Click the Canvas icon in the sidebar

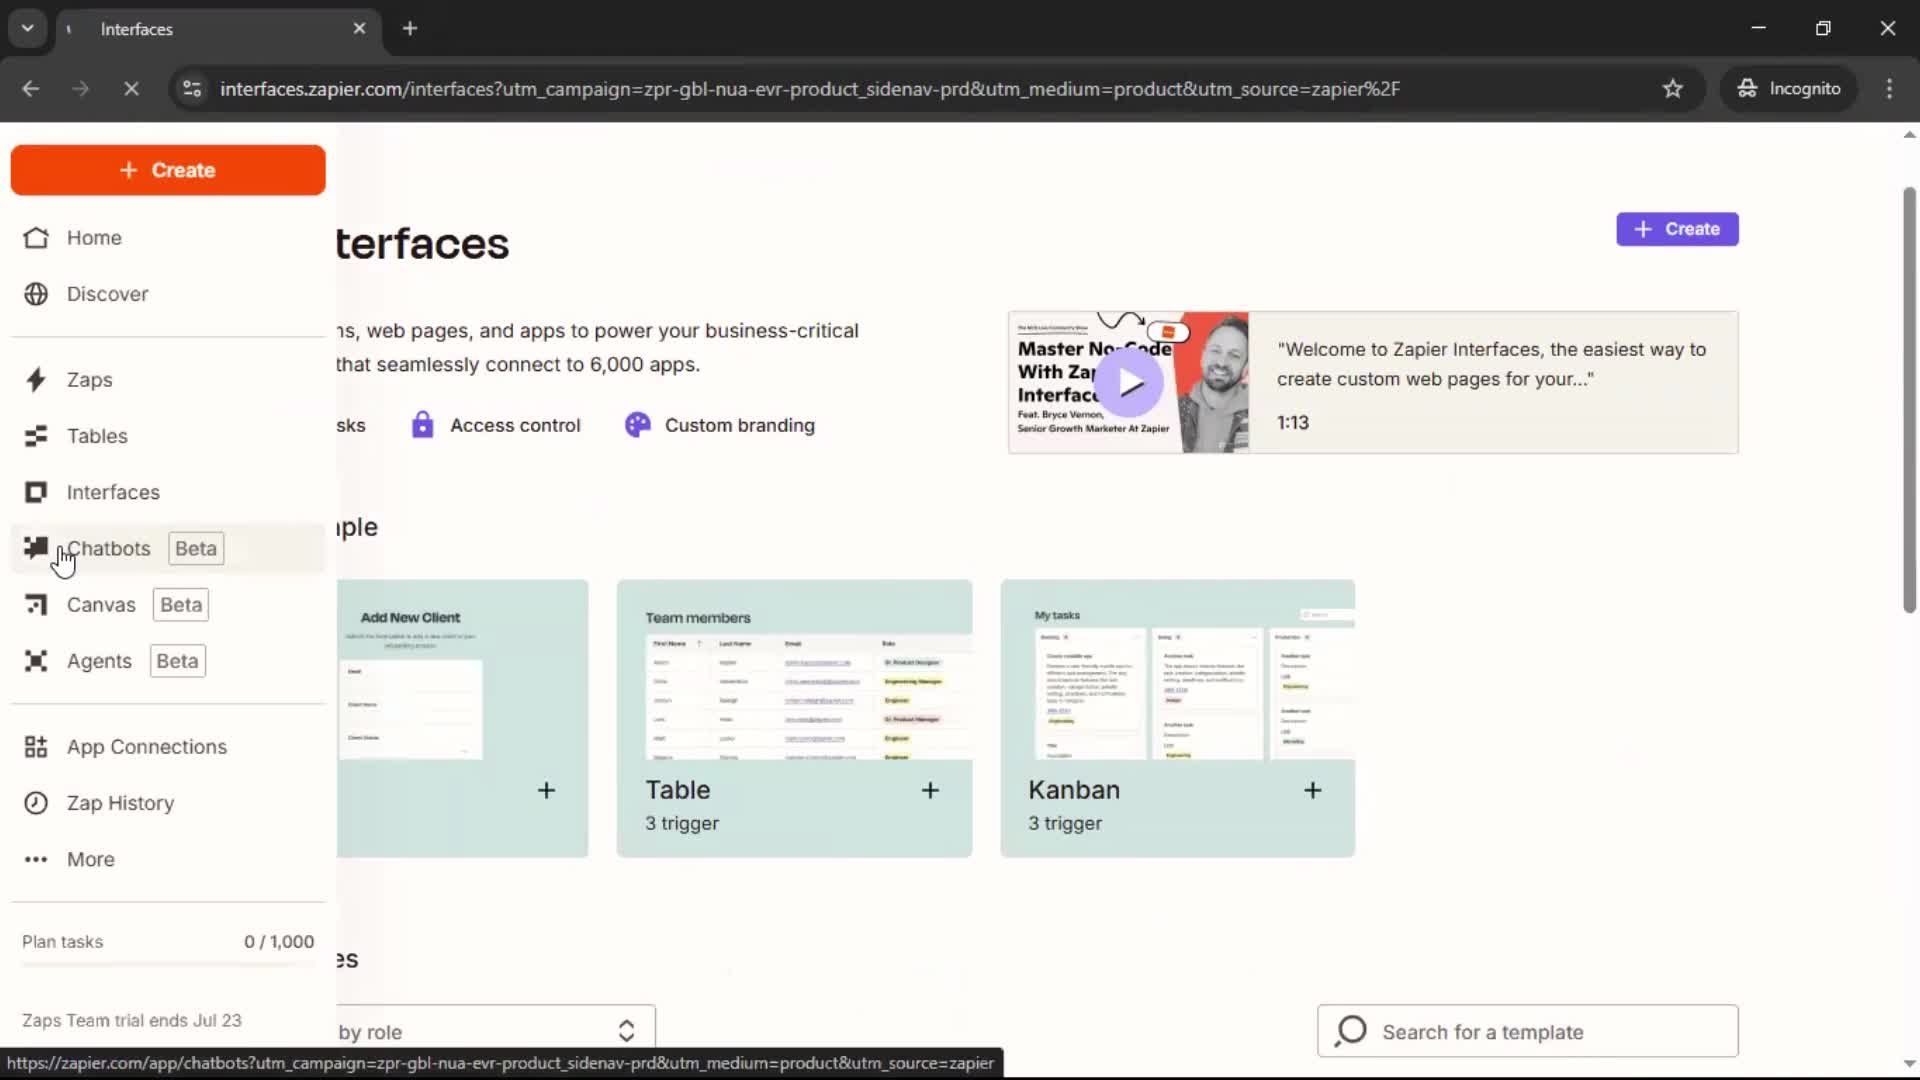[36, 605]
